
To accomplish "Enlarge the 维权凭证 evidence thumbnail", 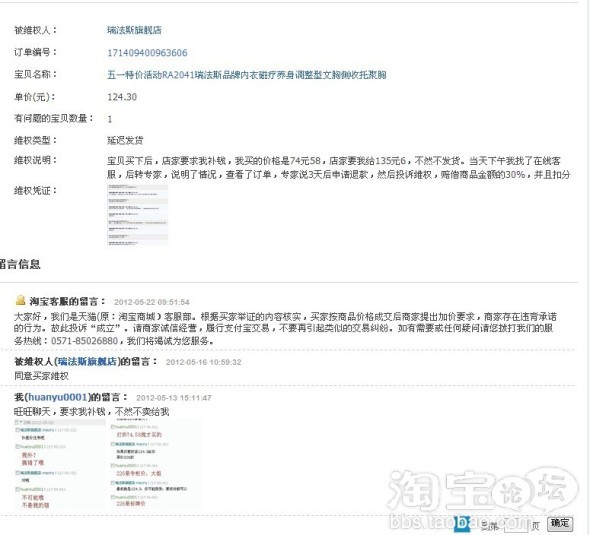I will pyautogui.click(x=138, y=215).
